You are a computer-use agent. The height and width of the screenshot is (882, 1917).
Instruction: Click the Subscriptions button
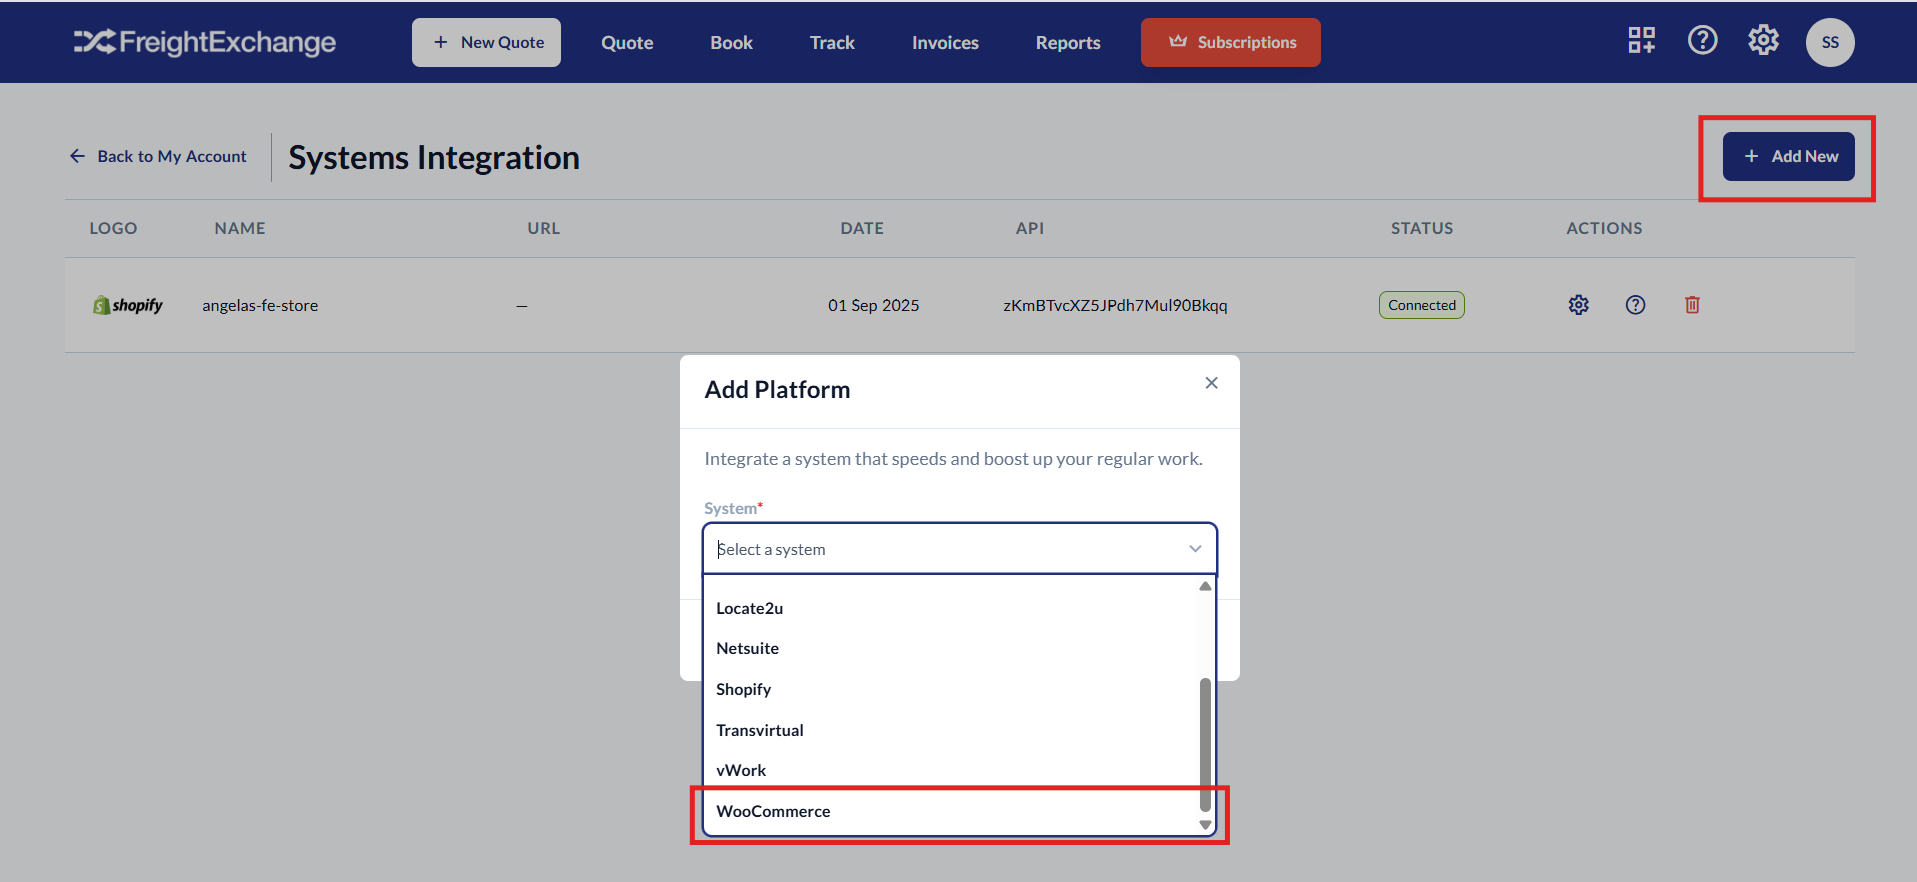point(1231,42)
